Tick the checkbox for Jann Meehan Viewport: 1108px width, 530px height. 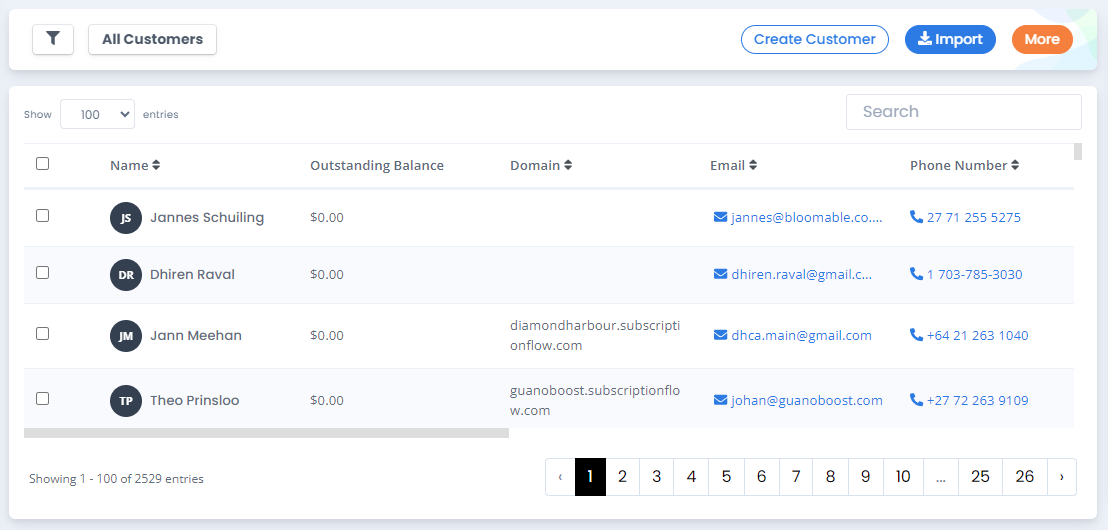click(x=42, y=334)
